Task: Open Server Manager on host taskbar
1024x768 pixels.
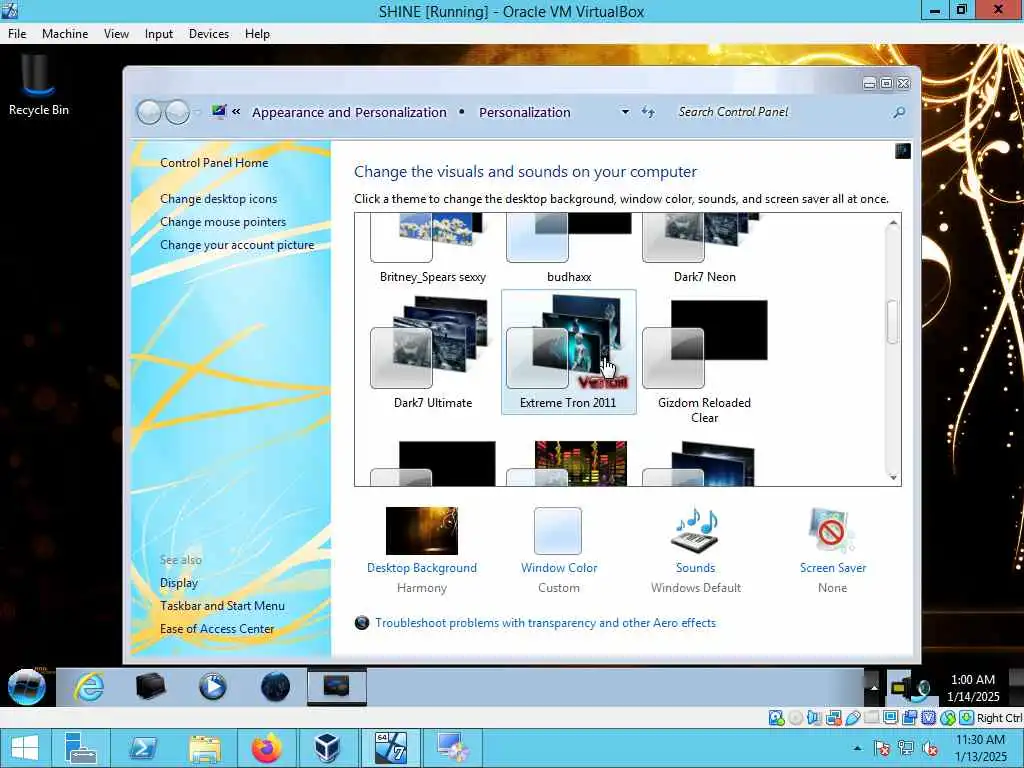Action: click(81, 748)
